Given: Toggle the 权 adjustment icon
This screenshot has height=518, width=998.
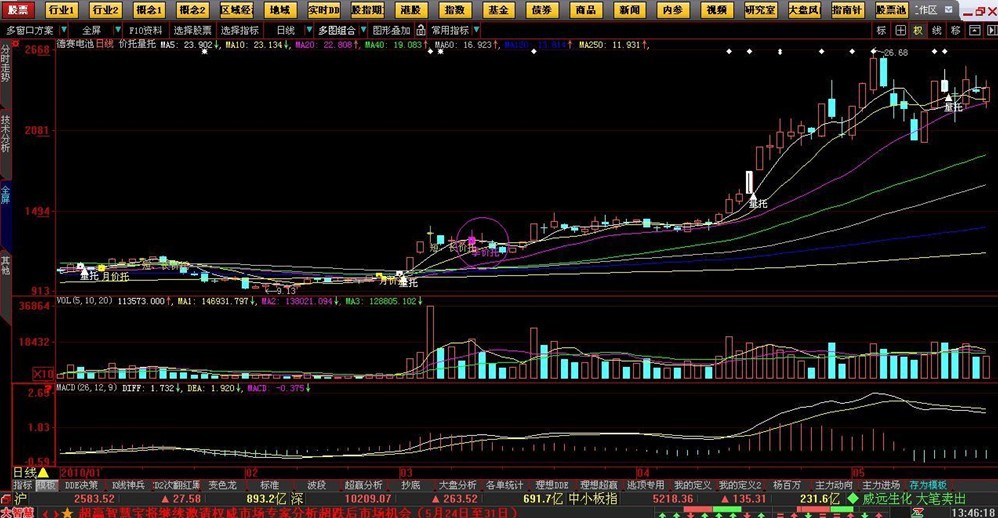Looking at the screenshot, I should 918,30.
